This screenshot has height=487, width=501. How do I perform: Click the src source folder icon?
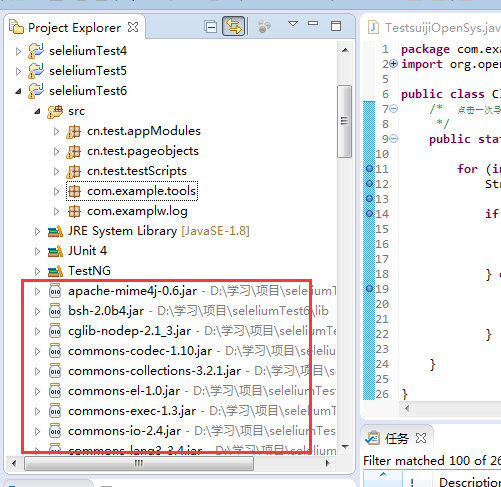55,112
